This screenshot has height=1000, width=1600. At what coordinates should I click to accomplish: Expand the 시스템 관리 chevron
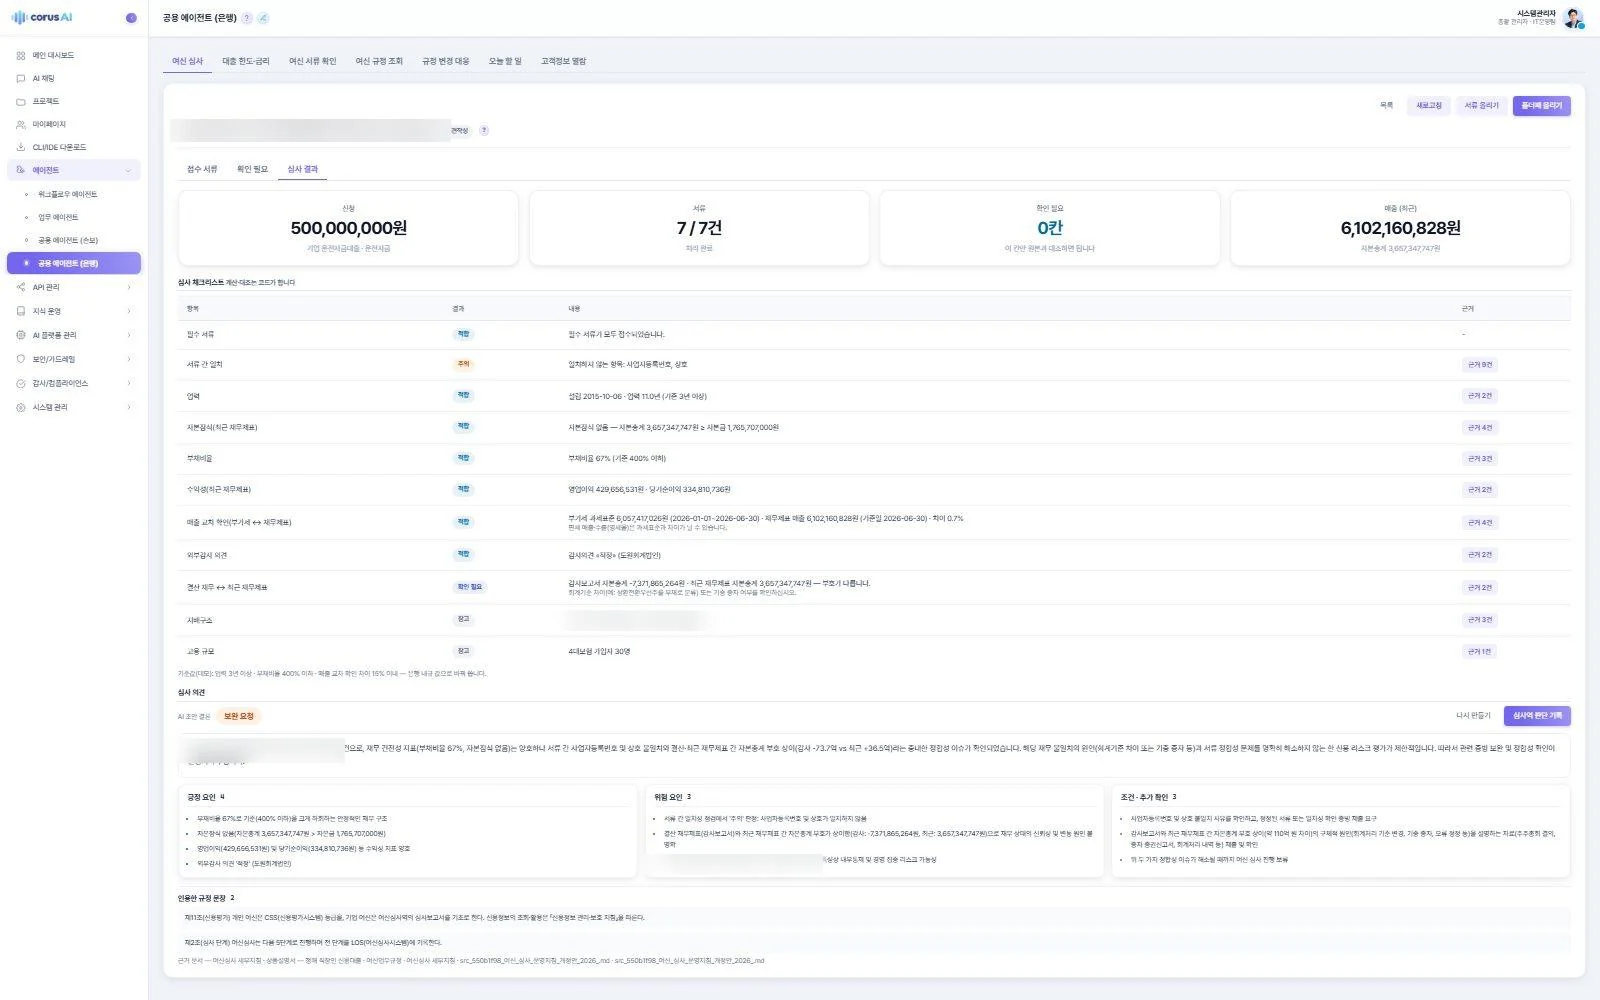click(x=129, y=407)
